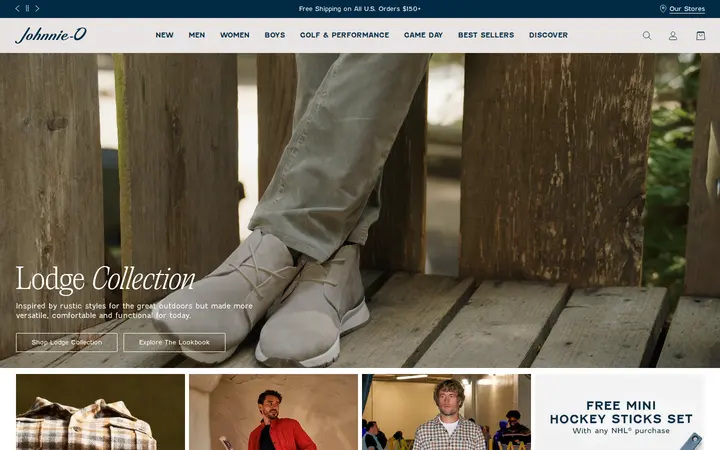
Task: Open the account profile icon
Action: tap(673, 35)
